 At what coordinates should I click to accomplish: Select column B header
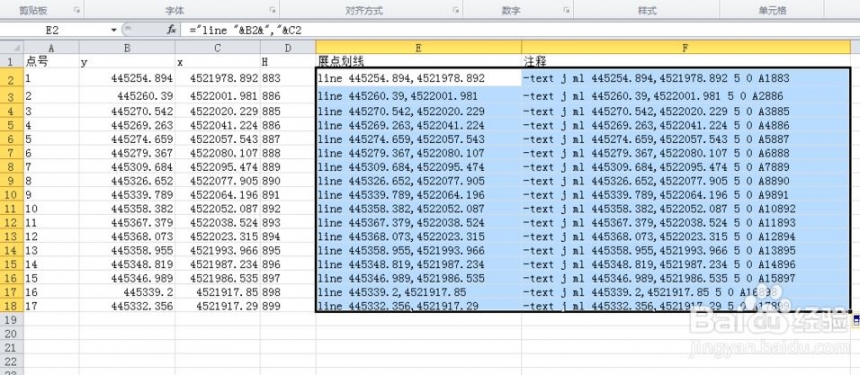(x=127, y=47)
